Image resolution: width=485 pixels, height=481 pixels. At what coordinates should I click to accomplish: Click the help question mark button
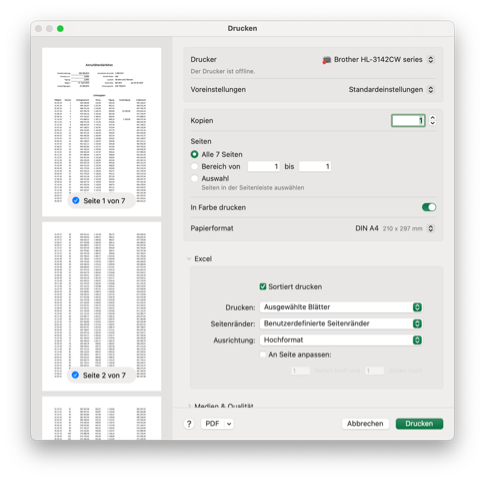[x=189, y=424]
